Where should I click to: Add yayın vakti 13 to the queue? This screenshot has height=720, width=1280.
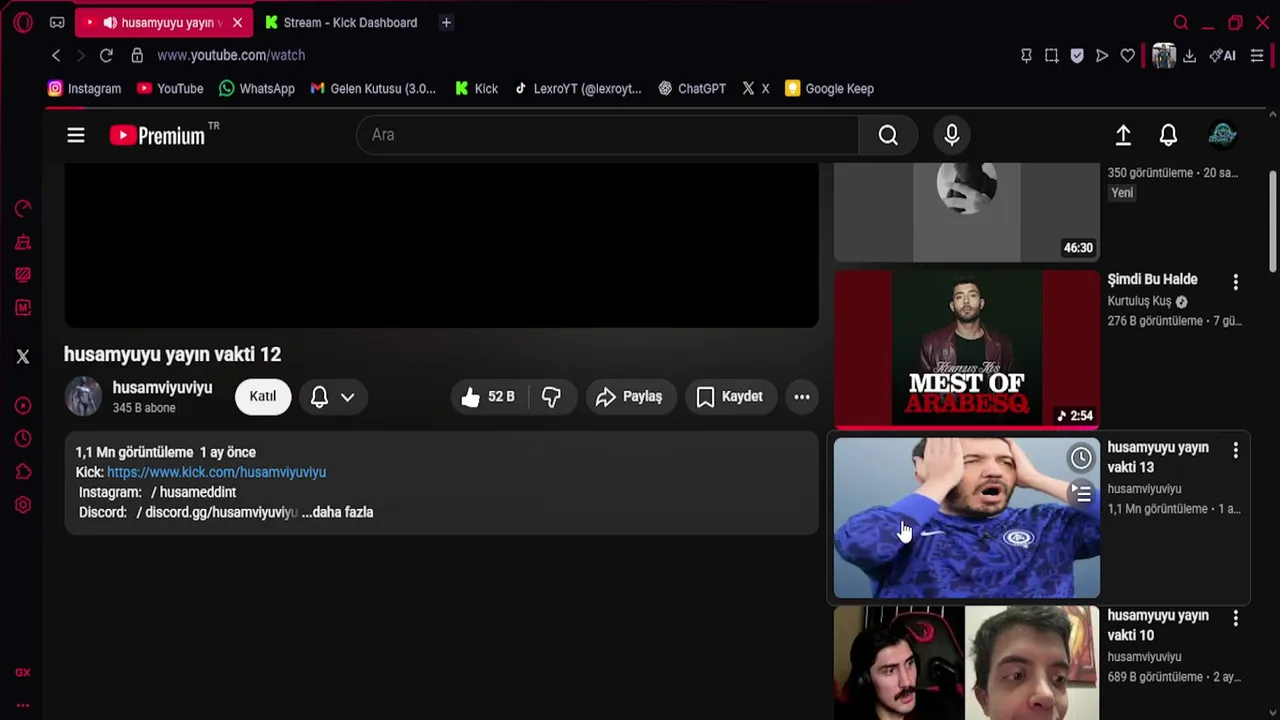click(x=1081, y=493)
